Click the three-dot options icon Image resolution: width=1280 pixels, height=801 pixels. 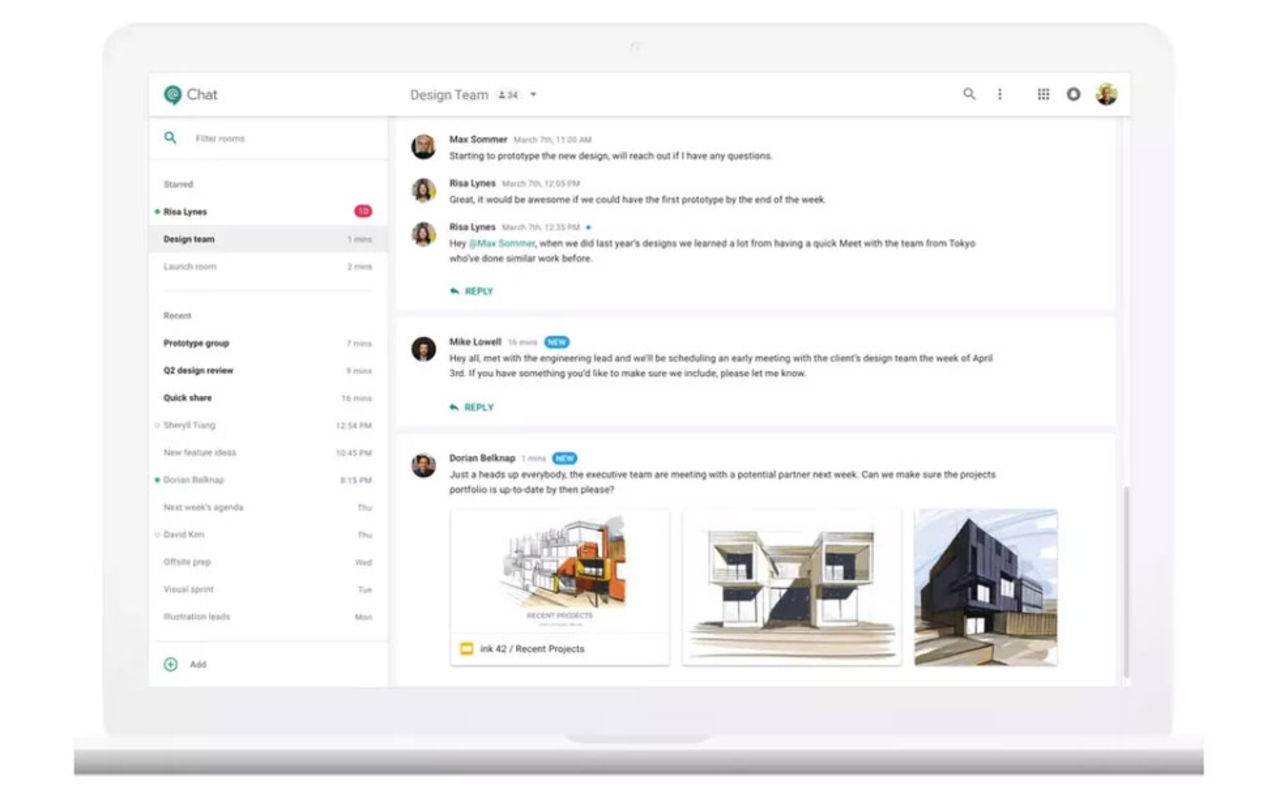click(x=1000, y=93)
